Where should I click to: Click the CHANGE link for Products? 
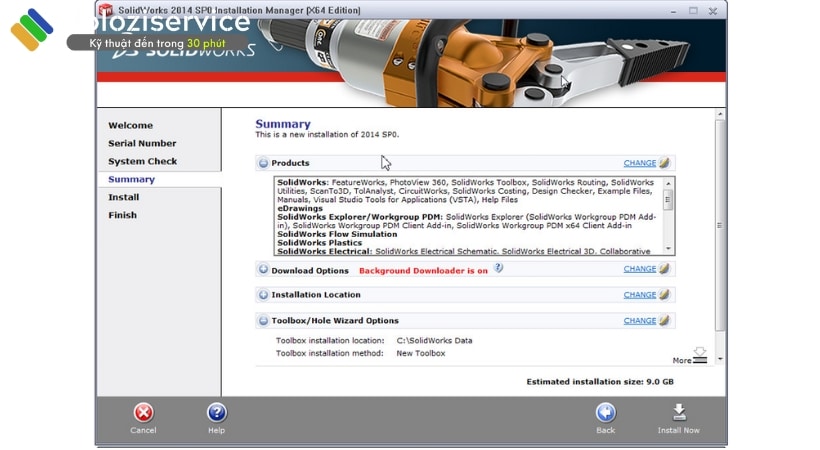coord(639,163)
